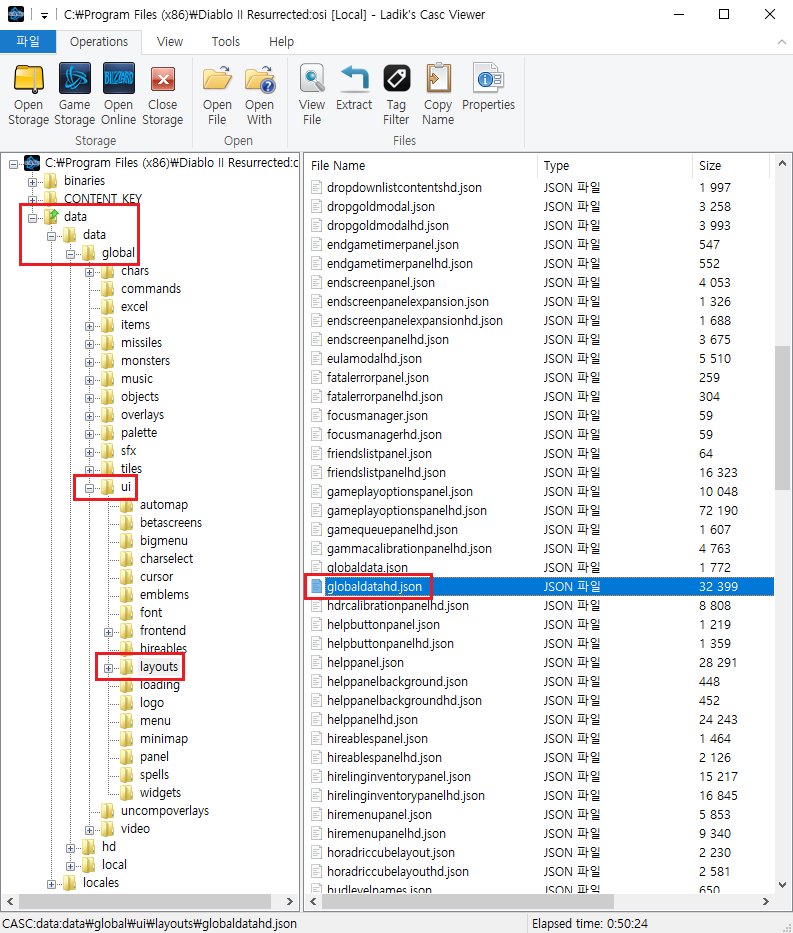Image resolution: width=793 pixels, height=933 pixels.
Task: Click the file list scroll up arrow
Action: 782,163
